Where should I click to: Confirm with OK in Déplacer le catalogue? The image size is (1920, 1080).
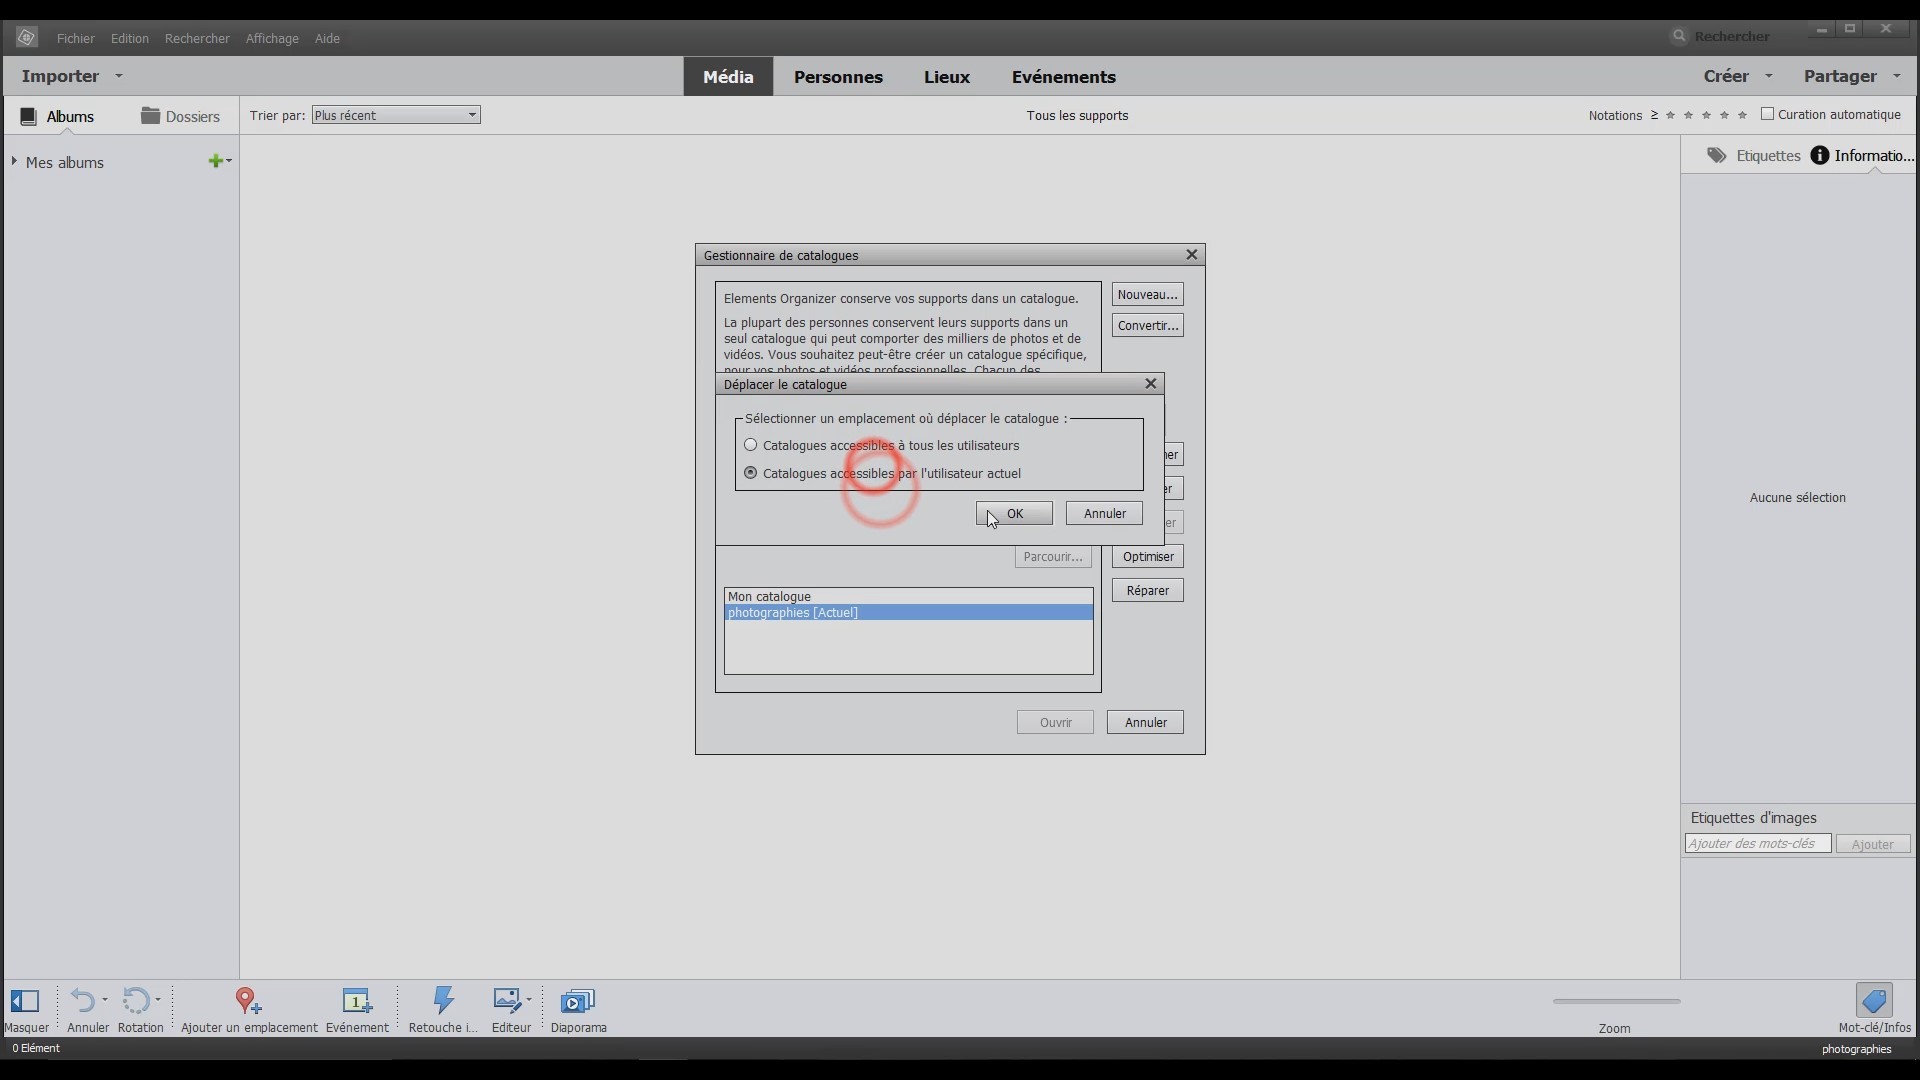[1014, 513]
